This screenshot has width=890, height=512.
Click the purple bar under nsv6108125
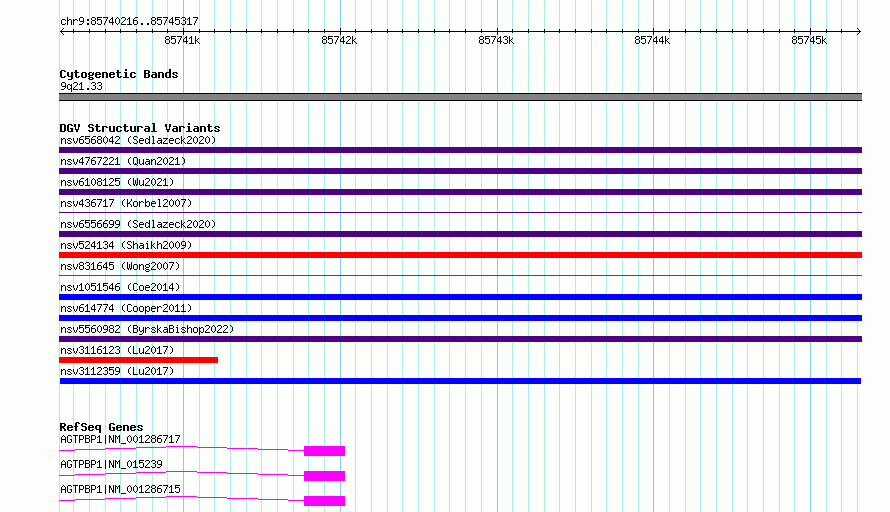pos(460,192)
